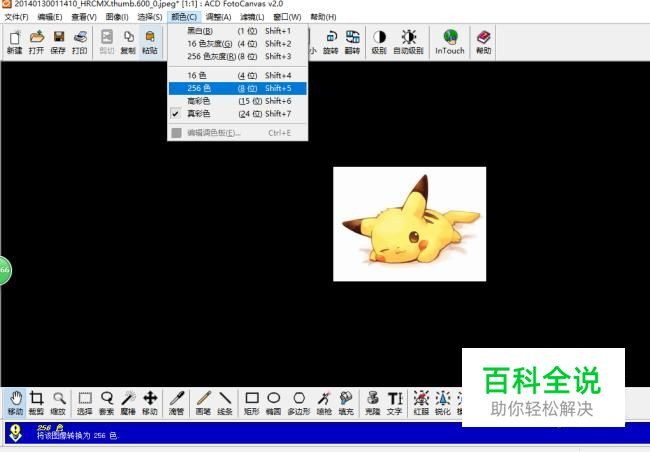Click the 旋转 (Rotate) toolbar icon
The image size is (650, 452).
pos(331,42)
